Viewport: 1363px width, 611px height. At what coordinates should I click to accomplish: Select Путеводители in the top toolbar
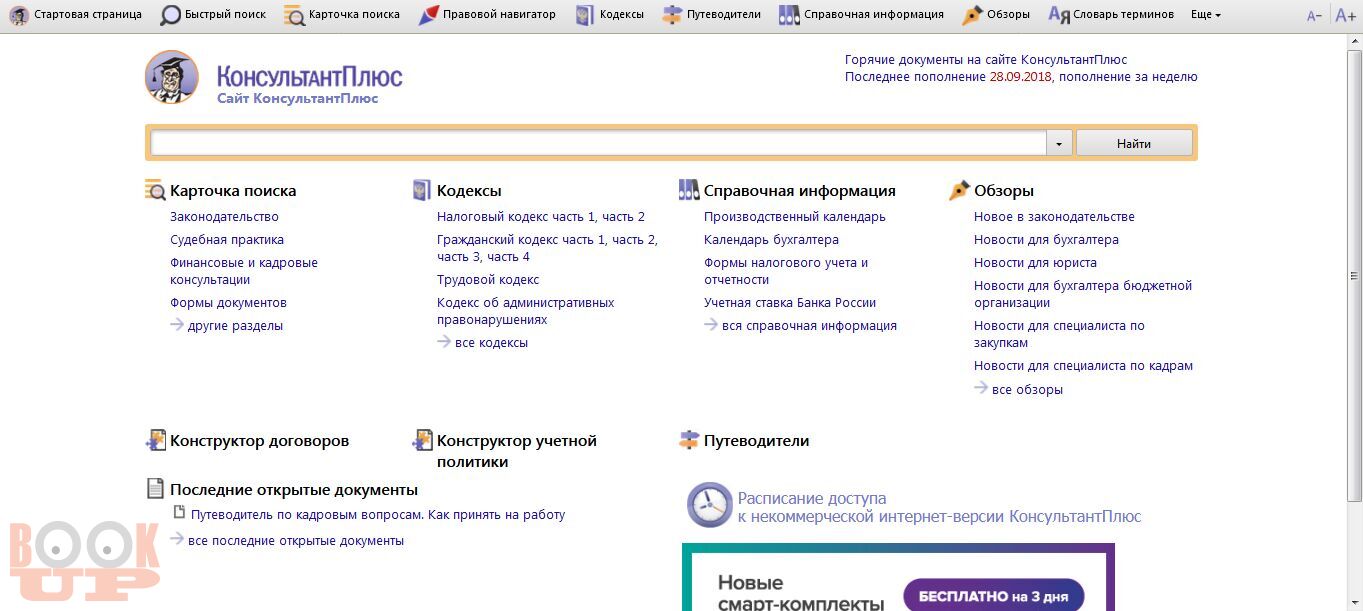point(712,15)
